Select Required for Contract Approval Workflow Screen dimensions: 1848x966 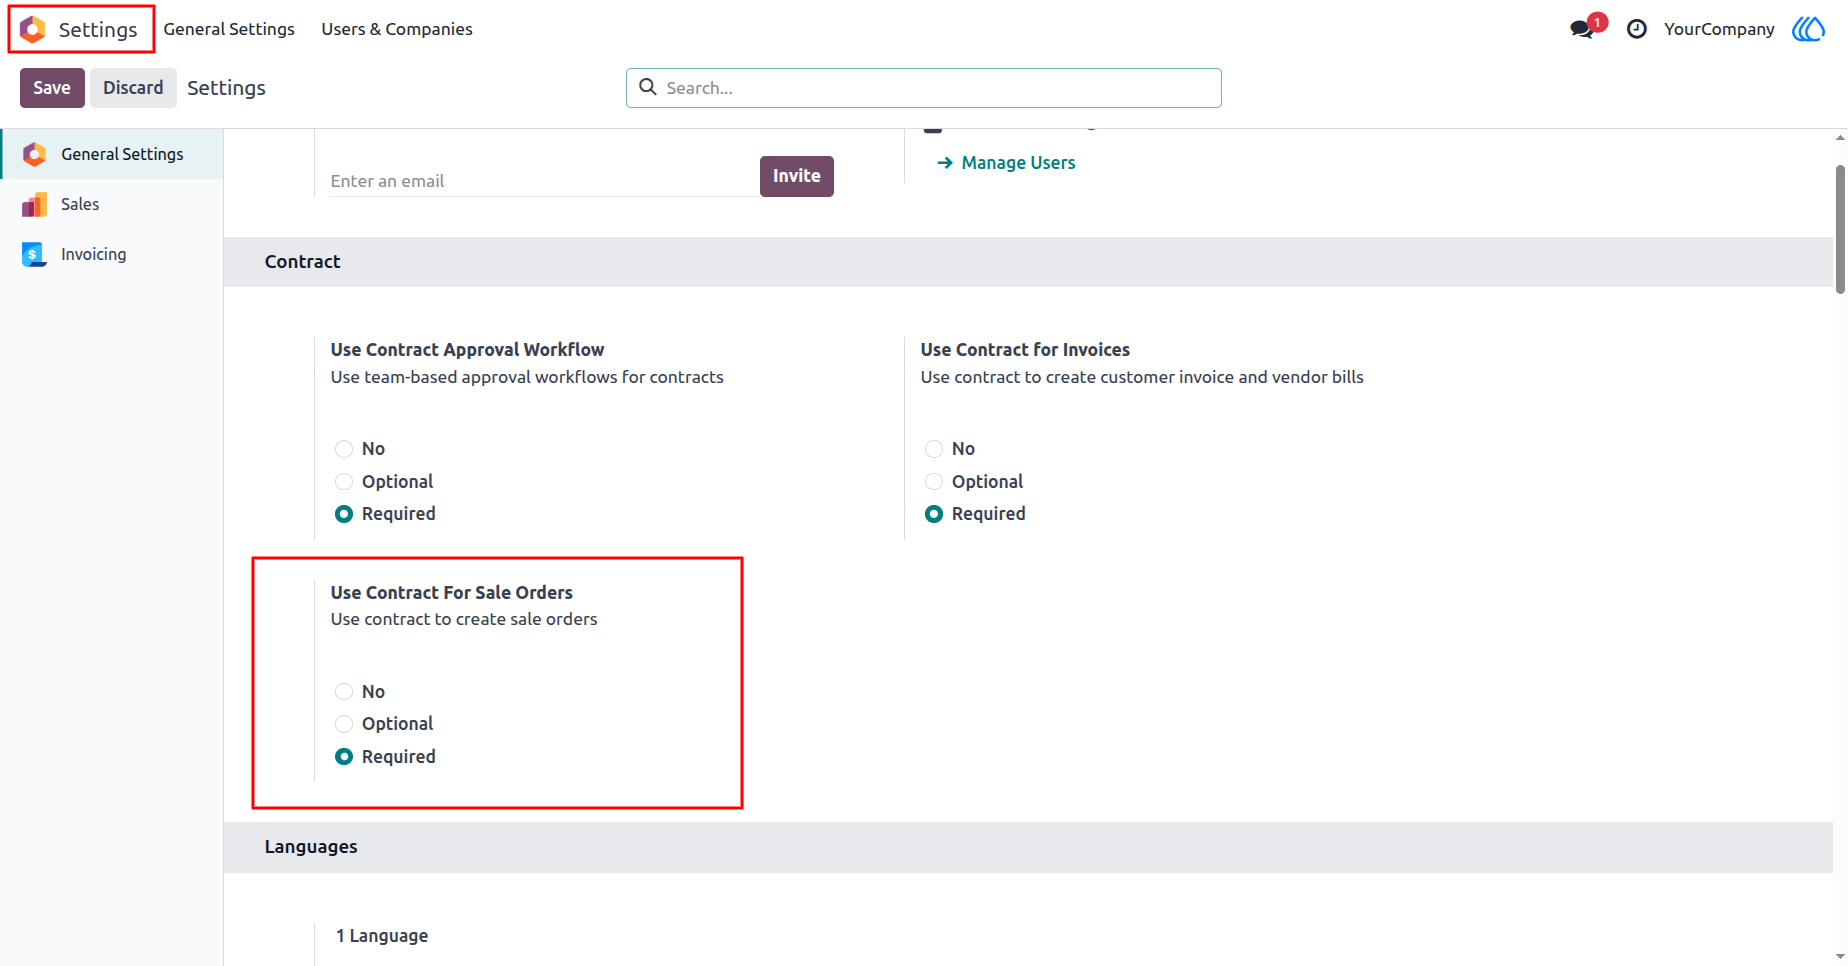pyautogui.click(x=344, y=514)
